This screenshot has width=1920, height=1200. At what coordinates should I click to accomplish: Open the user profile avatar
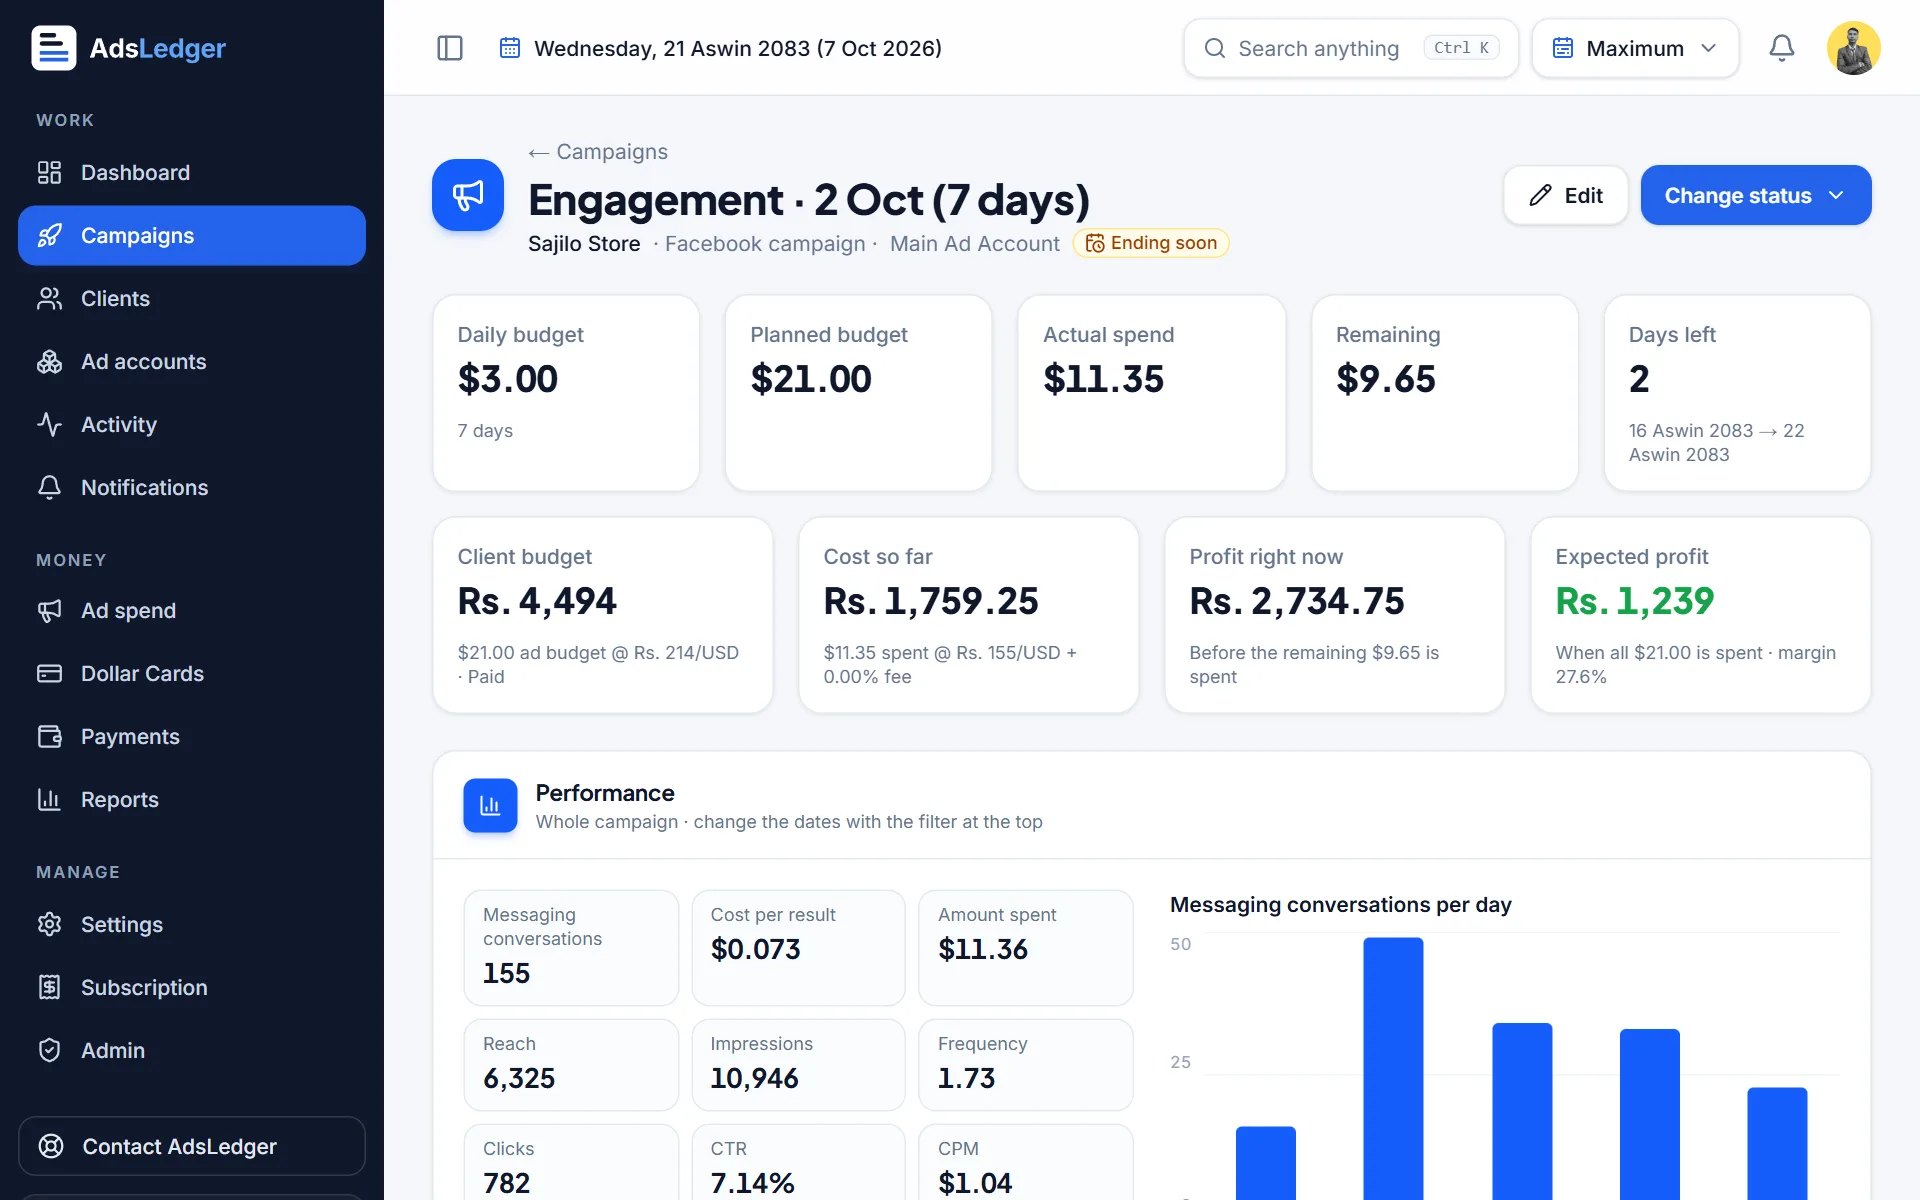coord(1854,48)
